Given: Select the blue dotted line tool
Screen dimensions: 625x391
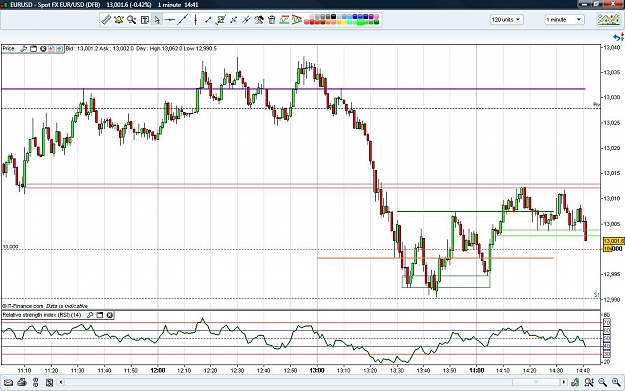Looking at the screenshot, I should (234, 20).
